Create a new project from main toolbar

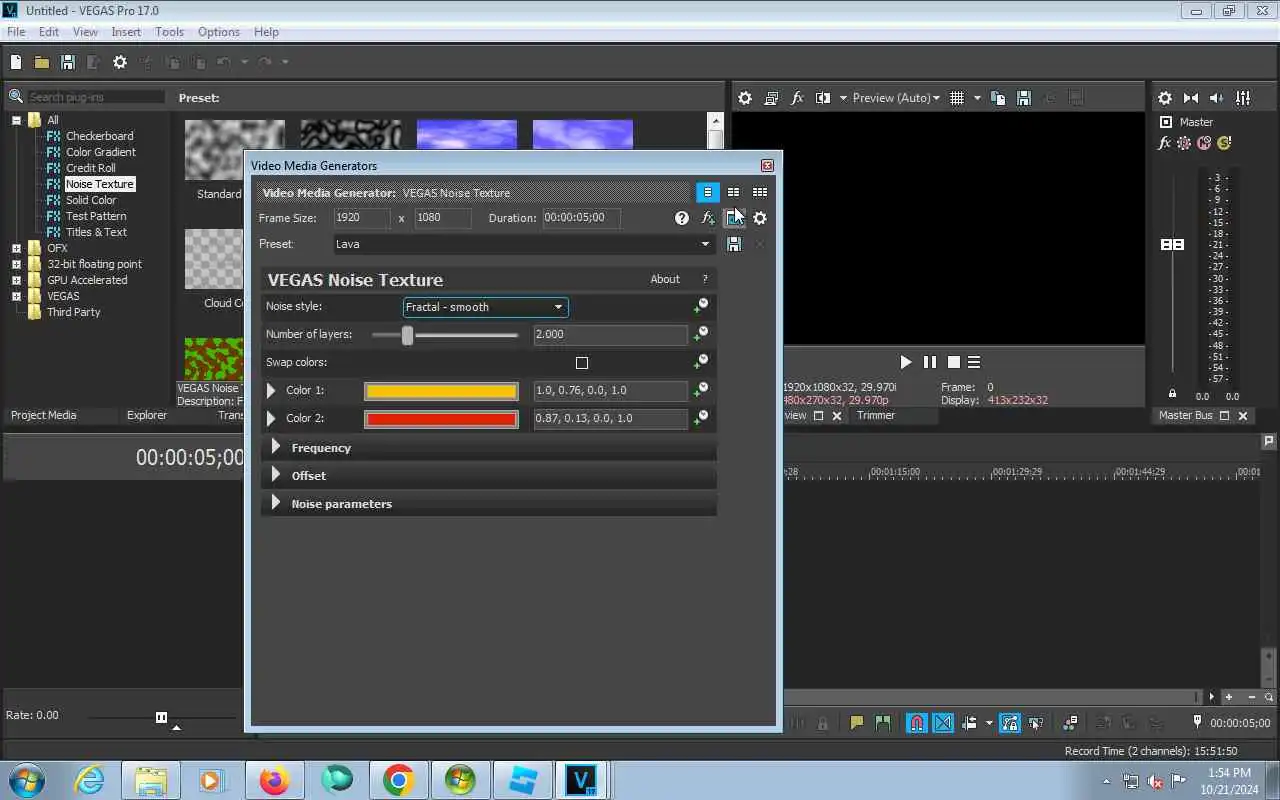[x=16, y=62]
